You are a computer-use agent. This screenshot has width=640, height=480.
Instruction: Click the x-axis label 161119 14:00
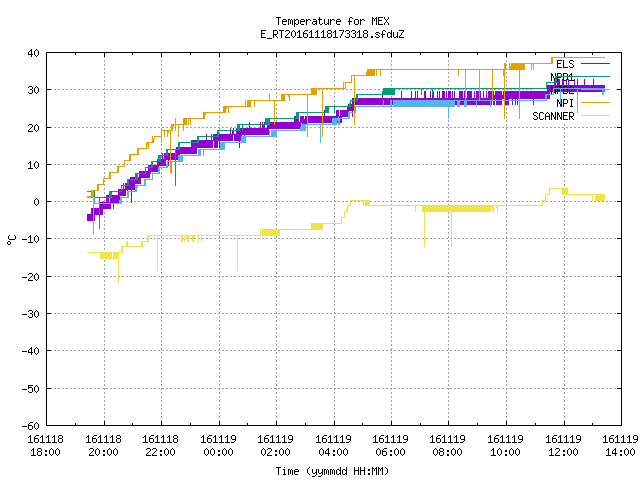point(620,446)
